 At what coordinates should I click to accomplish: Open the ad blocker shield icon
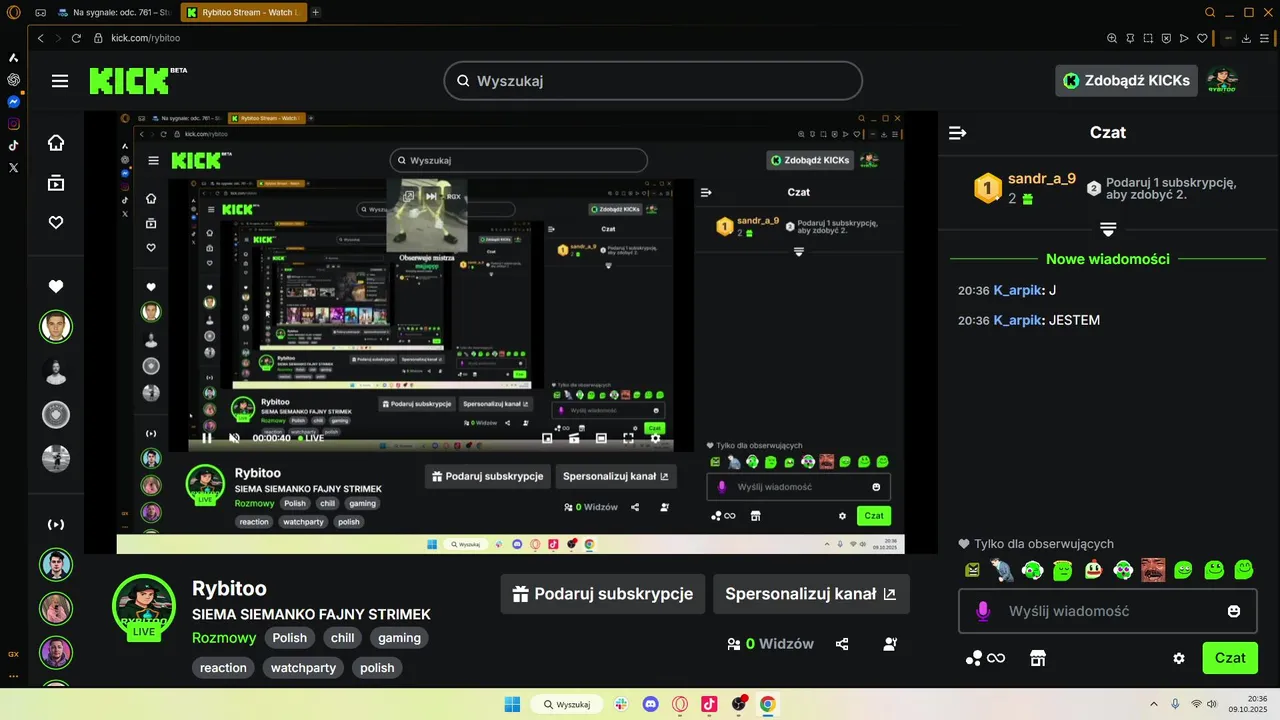click(x=1166, y=38)
